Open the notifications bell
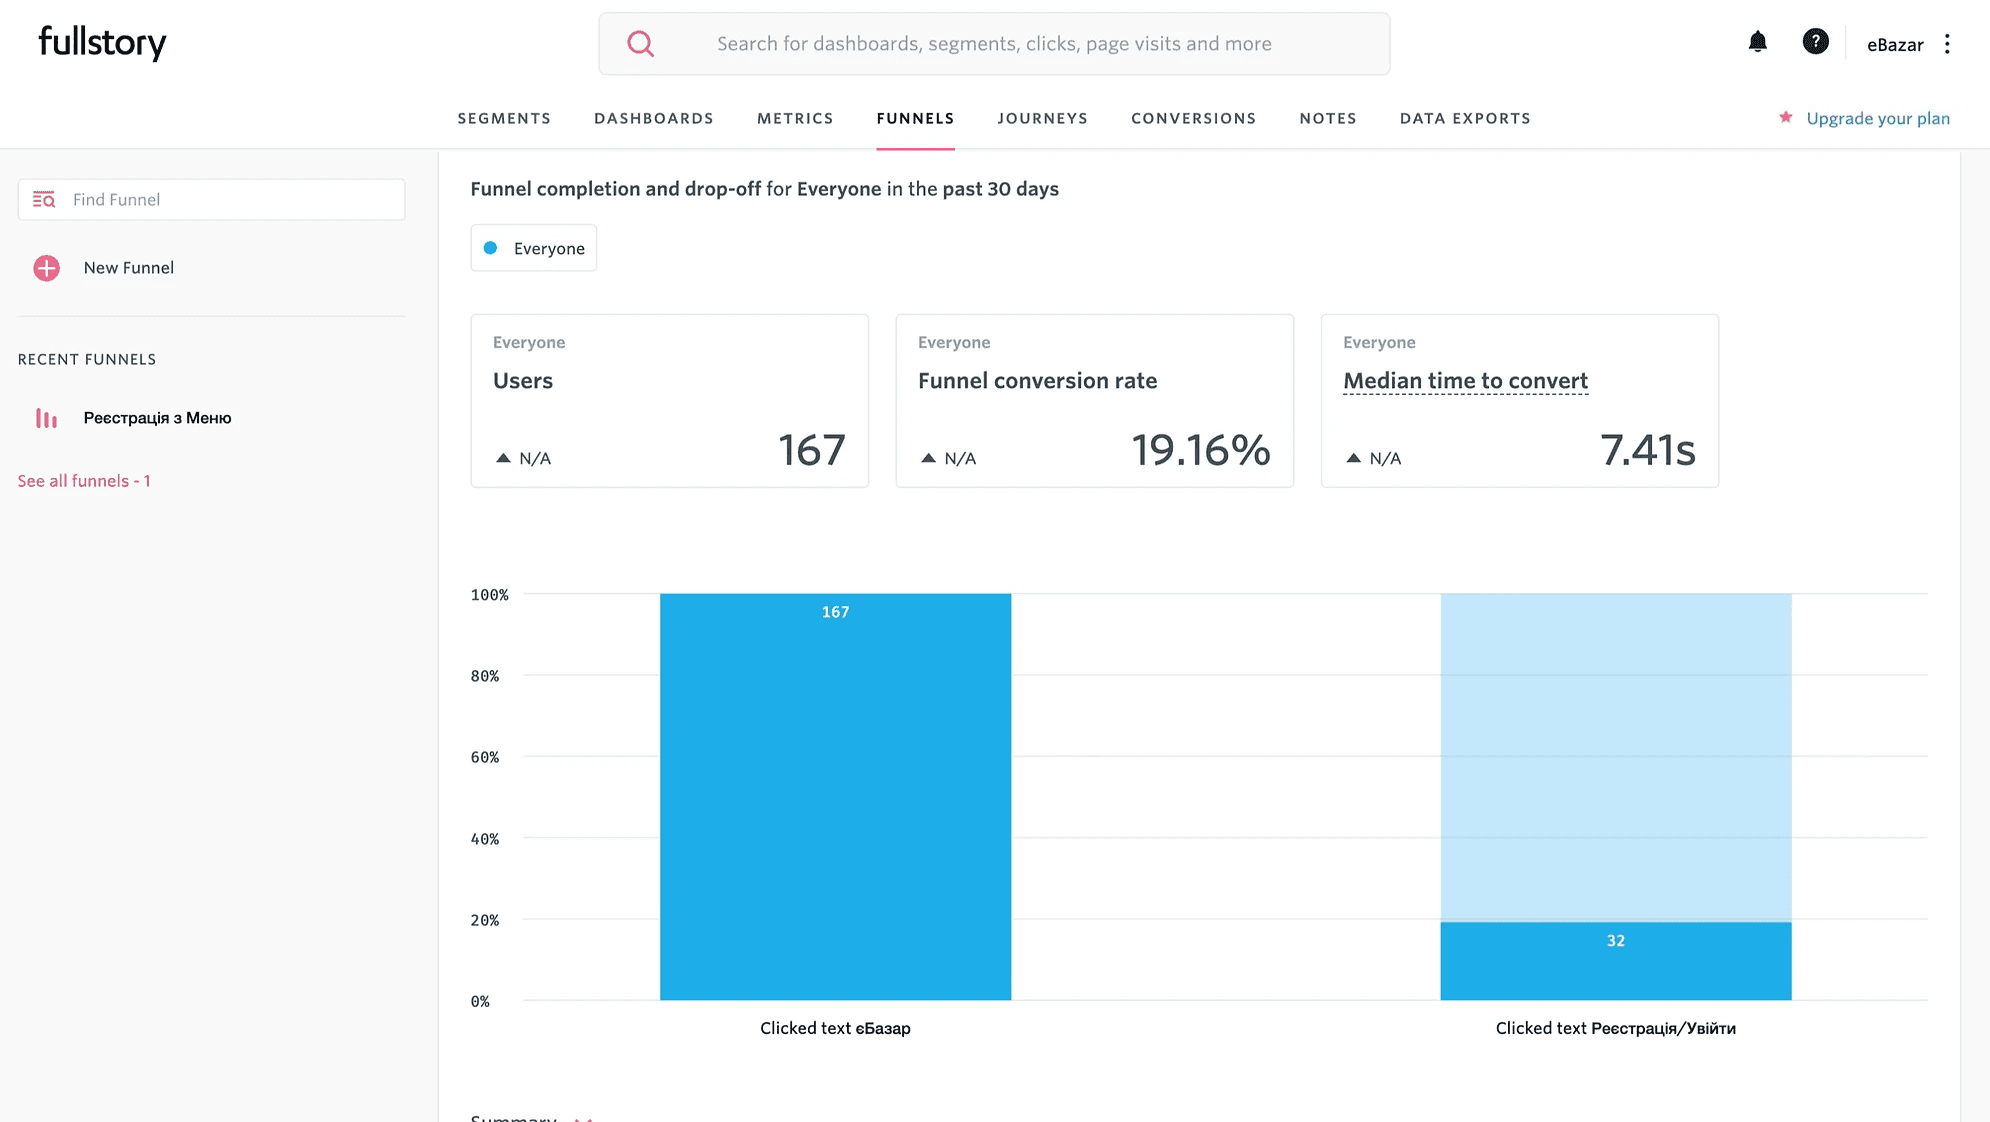This screenshot has height=1122, width=1990. [1757, 42]
